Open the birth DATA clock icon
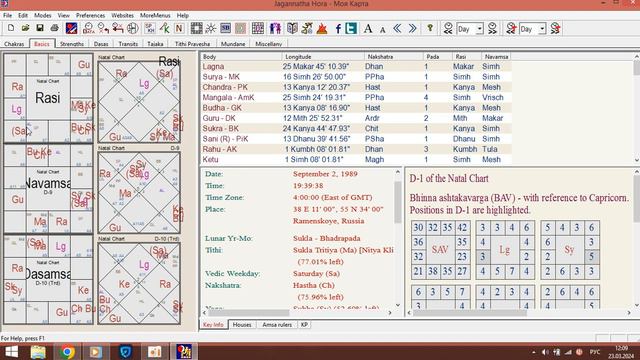This screenshot has height=360, width=640. (x=88, y=28)
